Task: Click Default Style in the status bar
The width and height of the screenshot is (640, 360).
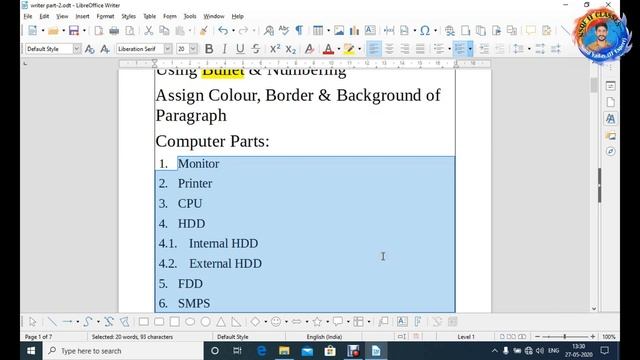Action: pyautogui.click(x=233, y=337)
